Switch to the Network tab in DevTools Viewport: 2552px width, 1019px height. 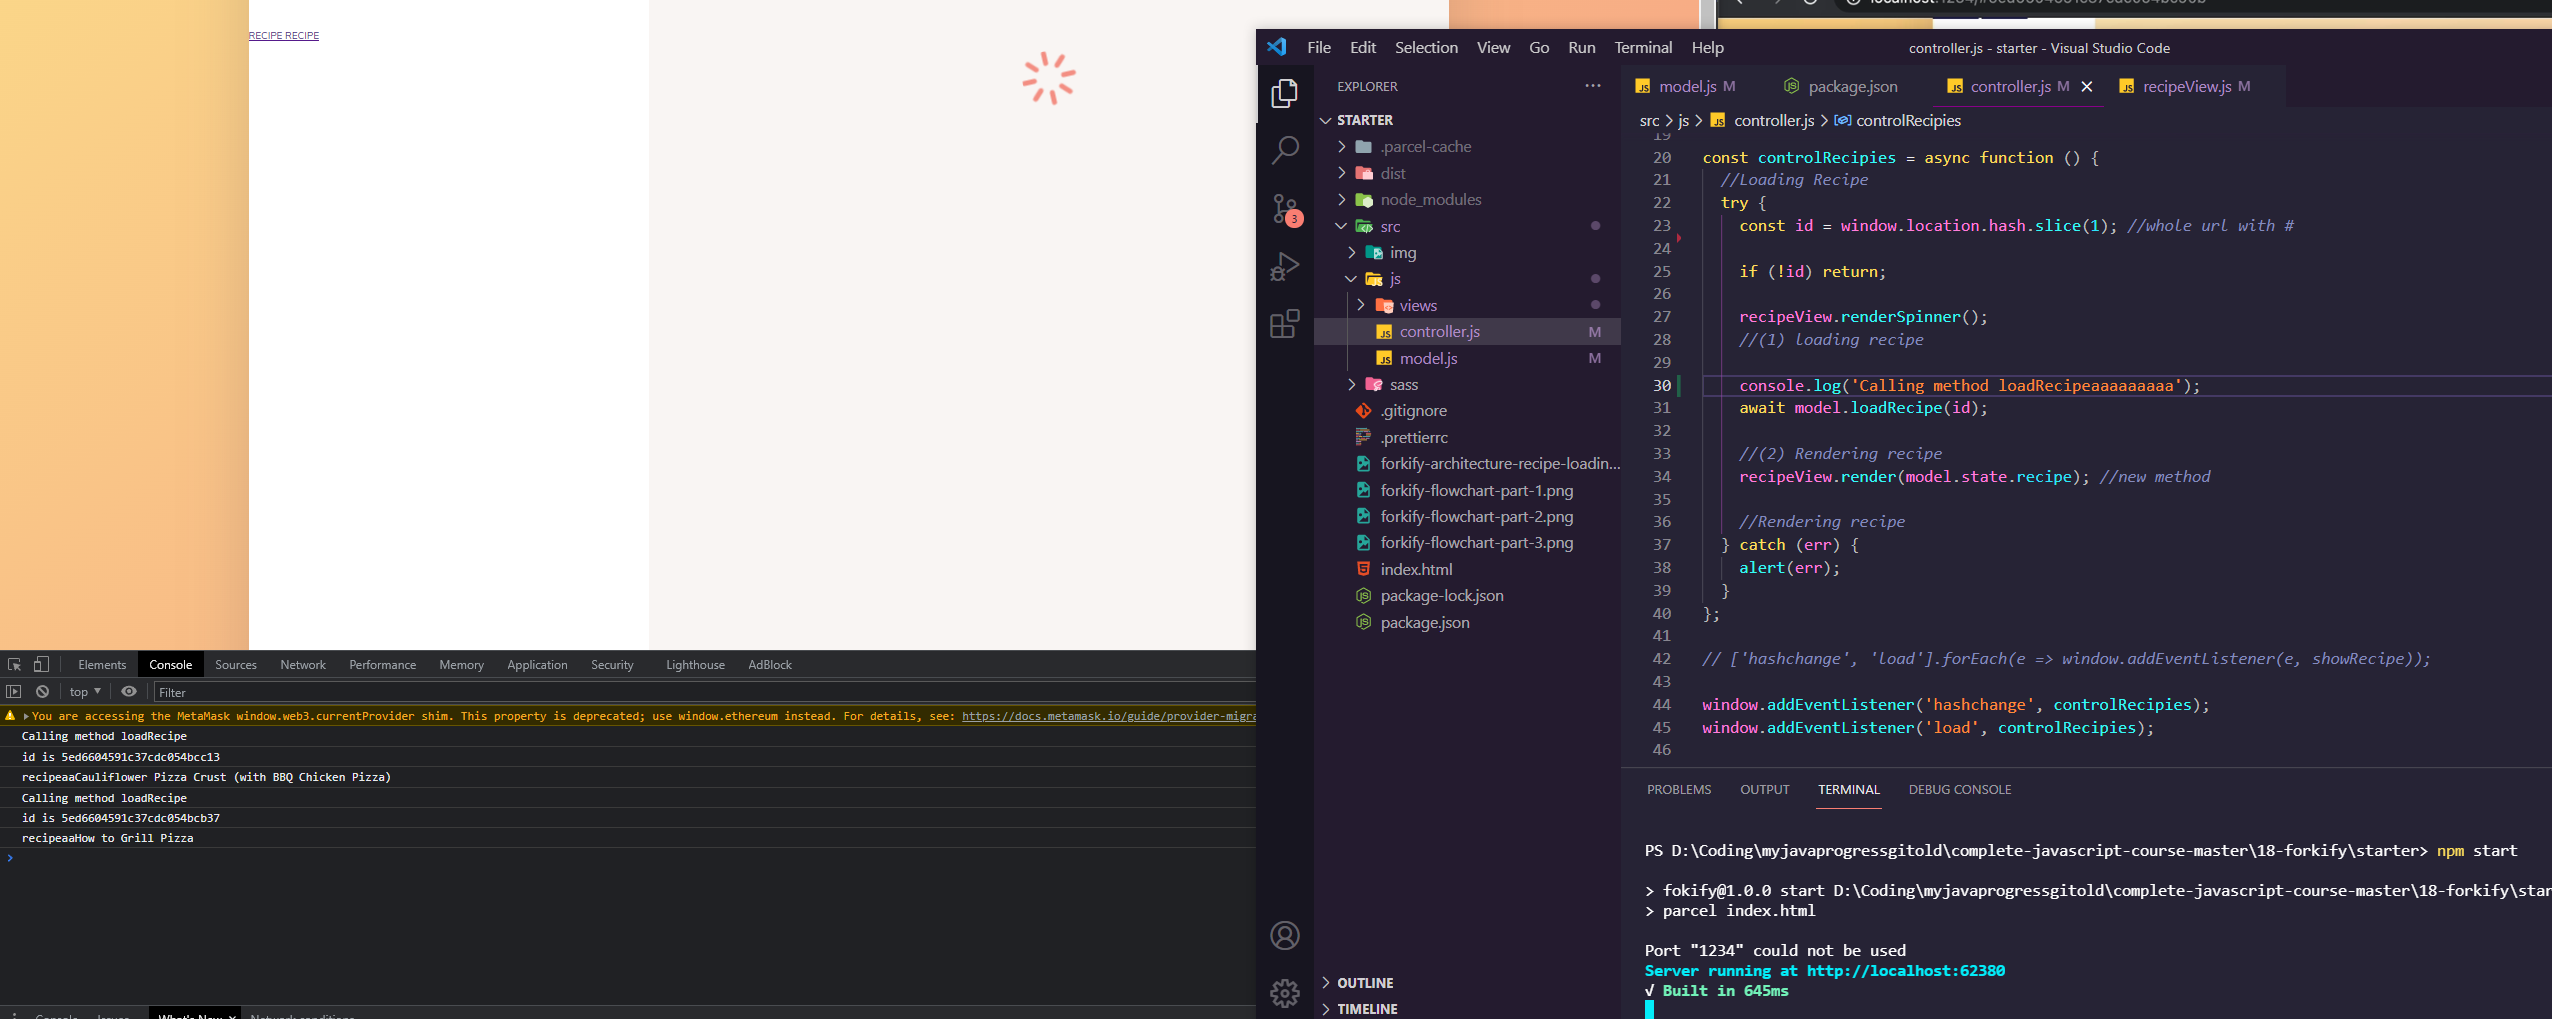coord(302,664)
